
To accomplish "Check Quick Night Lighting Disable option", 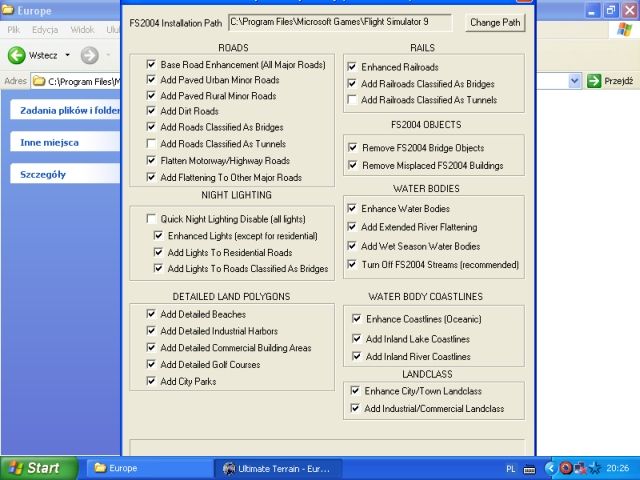I will click(x=152, y=219).
